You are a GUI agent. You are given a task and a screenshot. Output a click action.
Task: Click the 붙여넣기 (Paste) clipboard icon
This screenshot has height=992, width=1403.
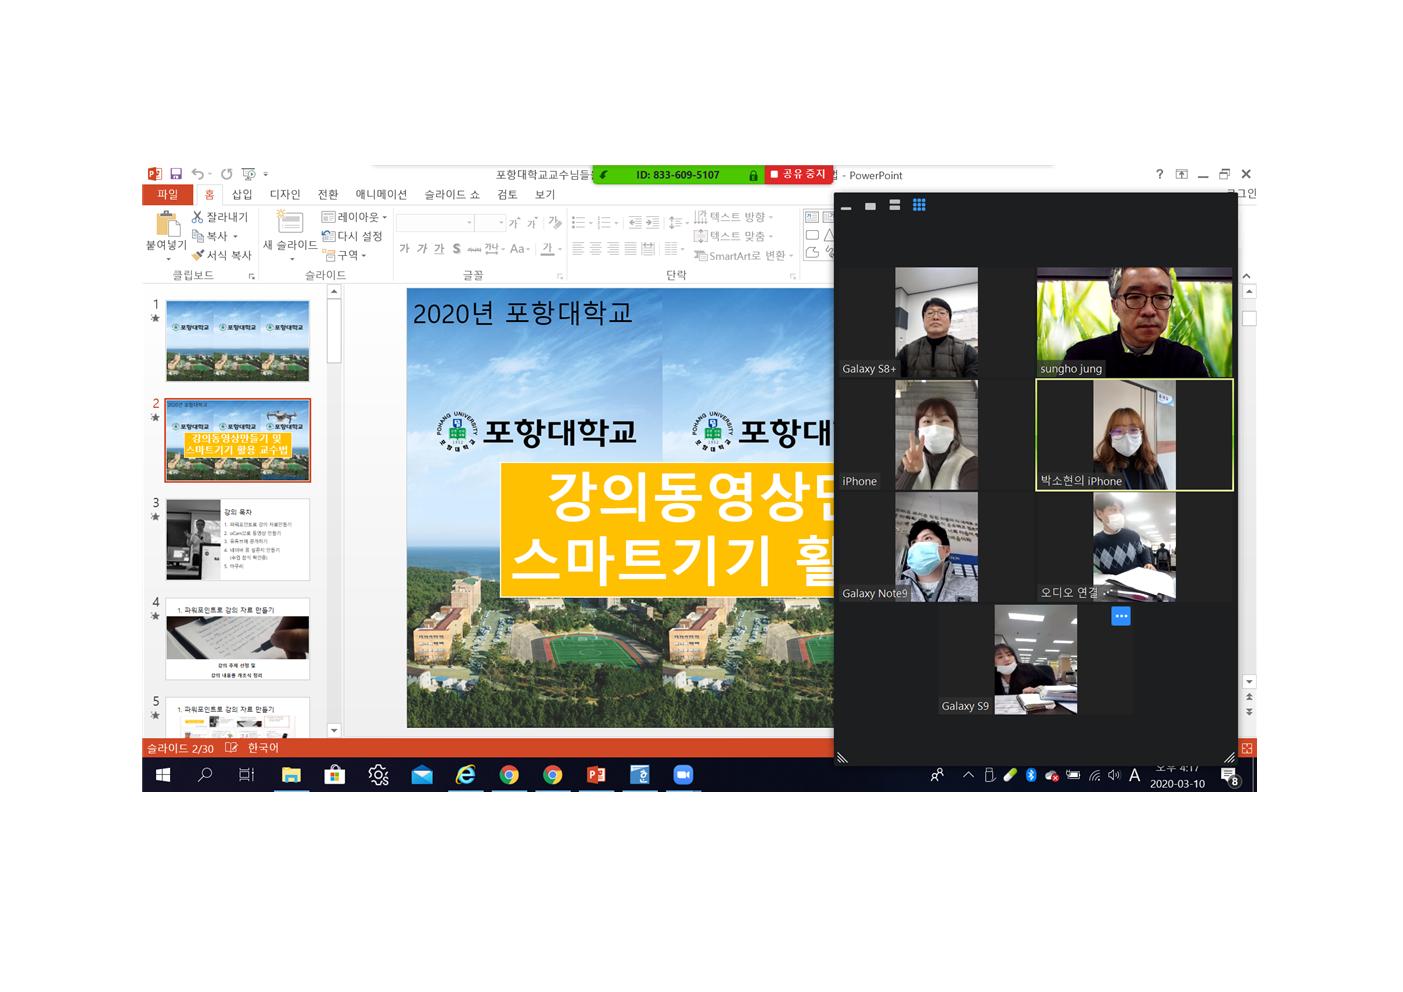(166, 224)
